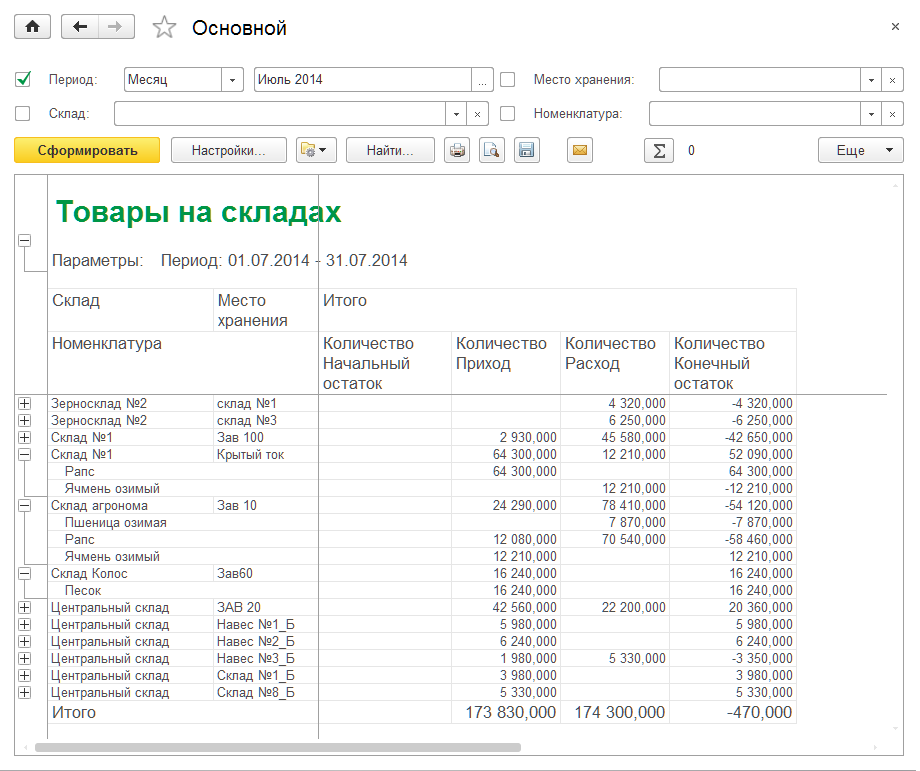The width and height of the screenshot is (920, 771).
Task: Enable the Склад filter checkbox
Action: [23, 113]
